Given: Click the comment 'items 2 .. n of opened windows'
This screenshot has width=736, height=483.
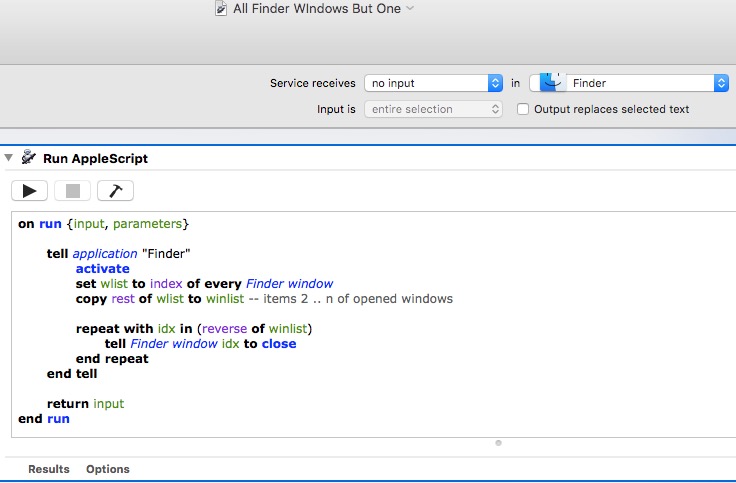Looking at the screenshot, I should 358,299.
